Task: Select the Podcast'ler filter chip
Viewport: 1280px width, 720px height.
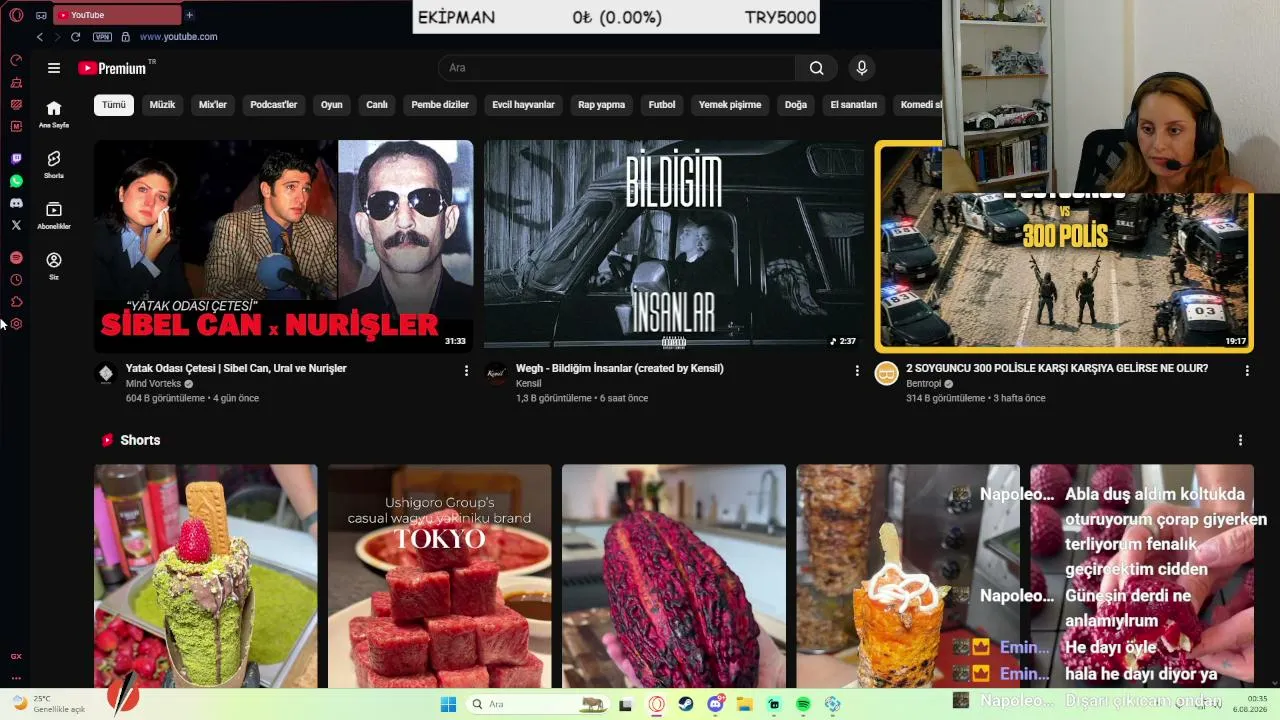Action: [274, 105]
